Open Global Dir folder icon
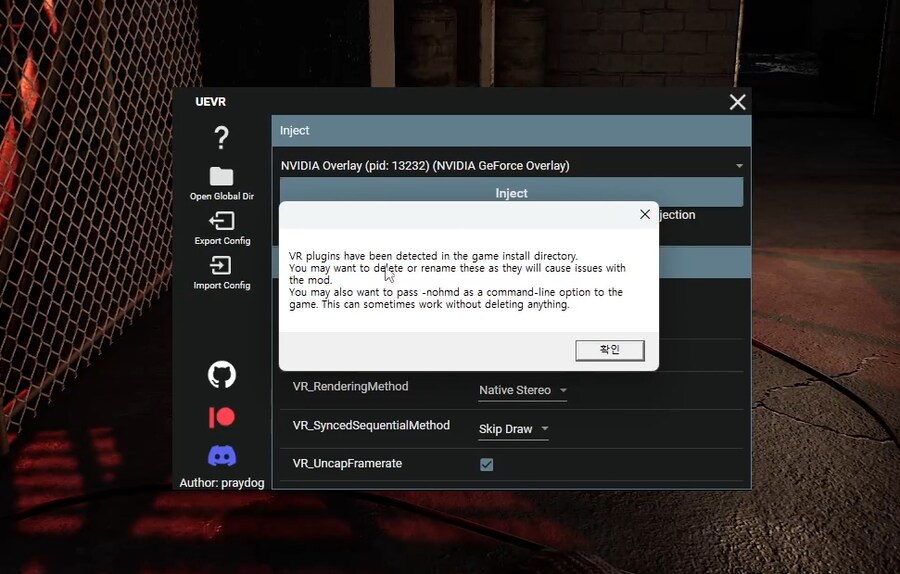 [x=222, y=176]
